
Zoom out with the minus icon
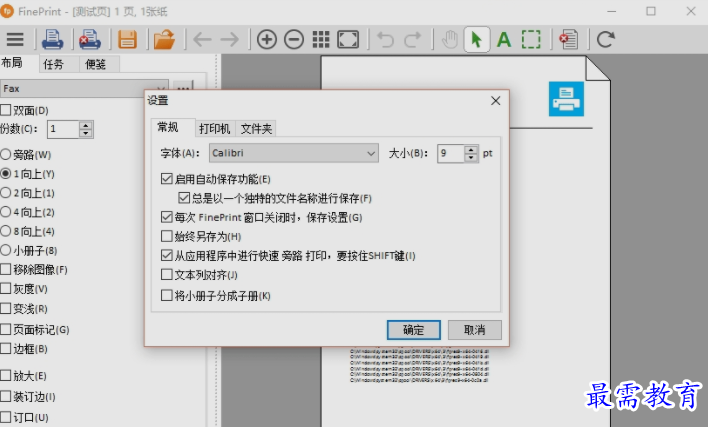pos(294,40)
